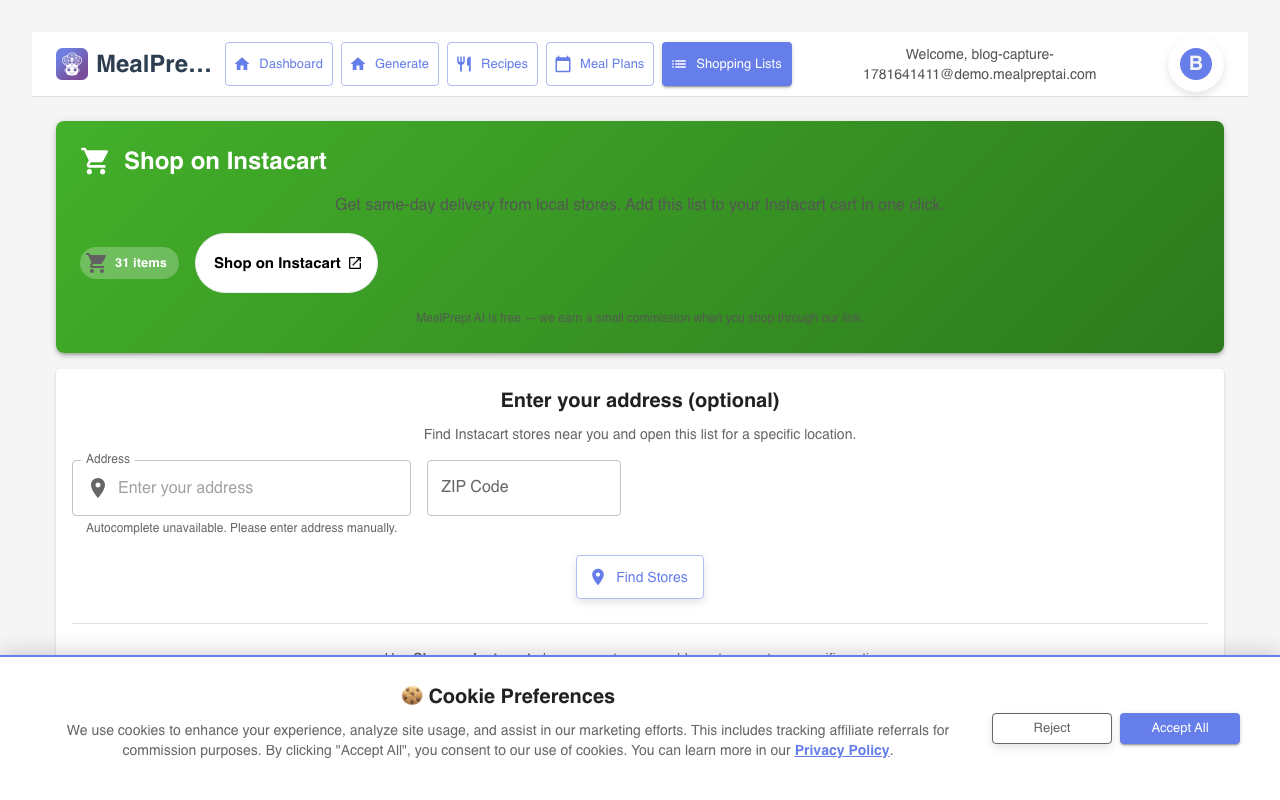This screenshot has height=800, width=1280.
Task: Click 'Autocomplete unavailable' helper text
Action: [x=241, y=528]
